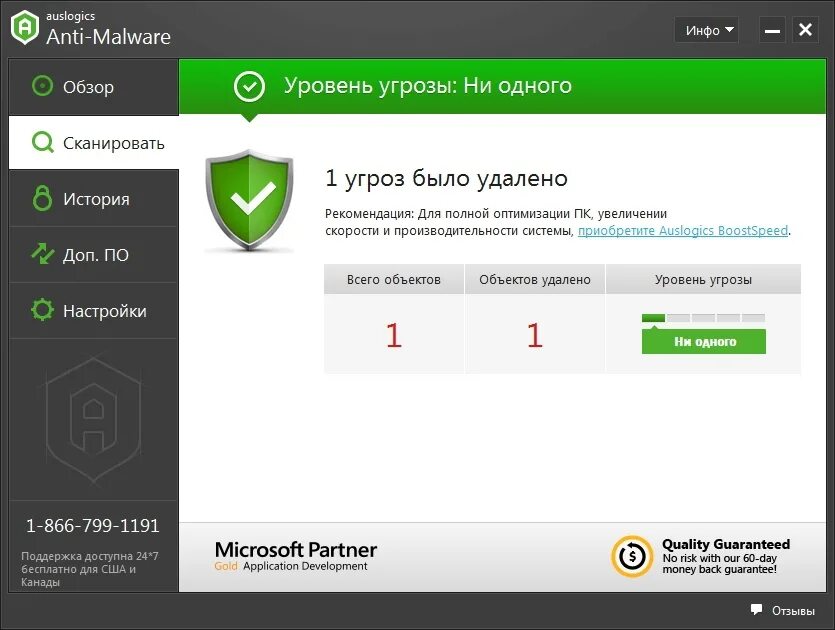Open the История tab
Viewport: 835px width, 630px height.
point(94,198)
